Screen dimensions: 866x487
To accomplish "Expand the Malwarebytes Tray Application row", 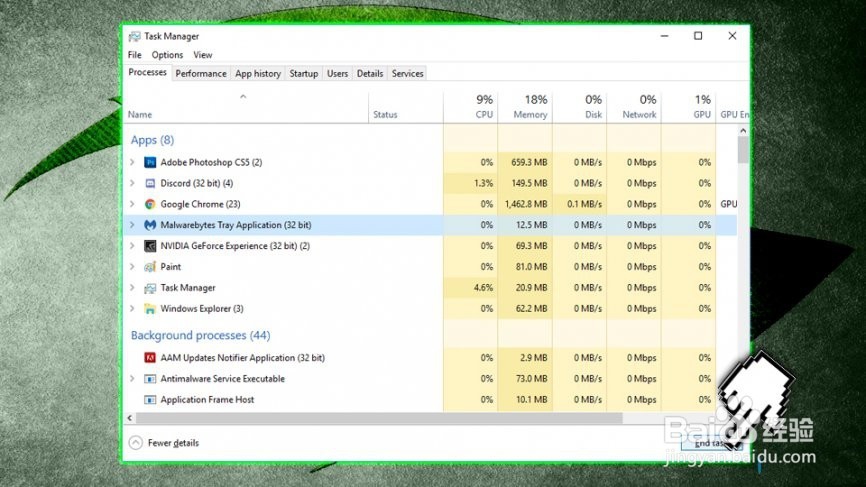I will (132, 225).
